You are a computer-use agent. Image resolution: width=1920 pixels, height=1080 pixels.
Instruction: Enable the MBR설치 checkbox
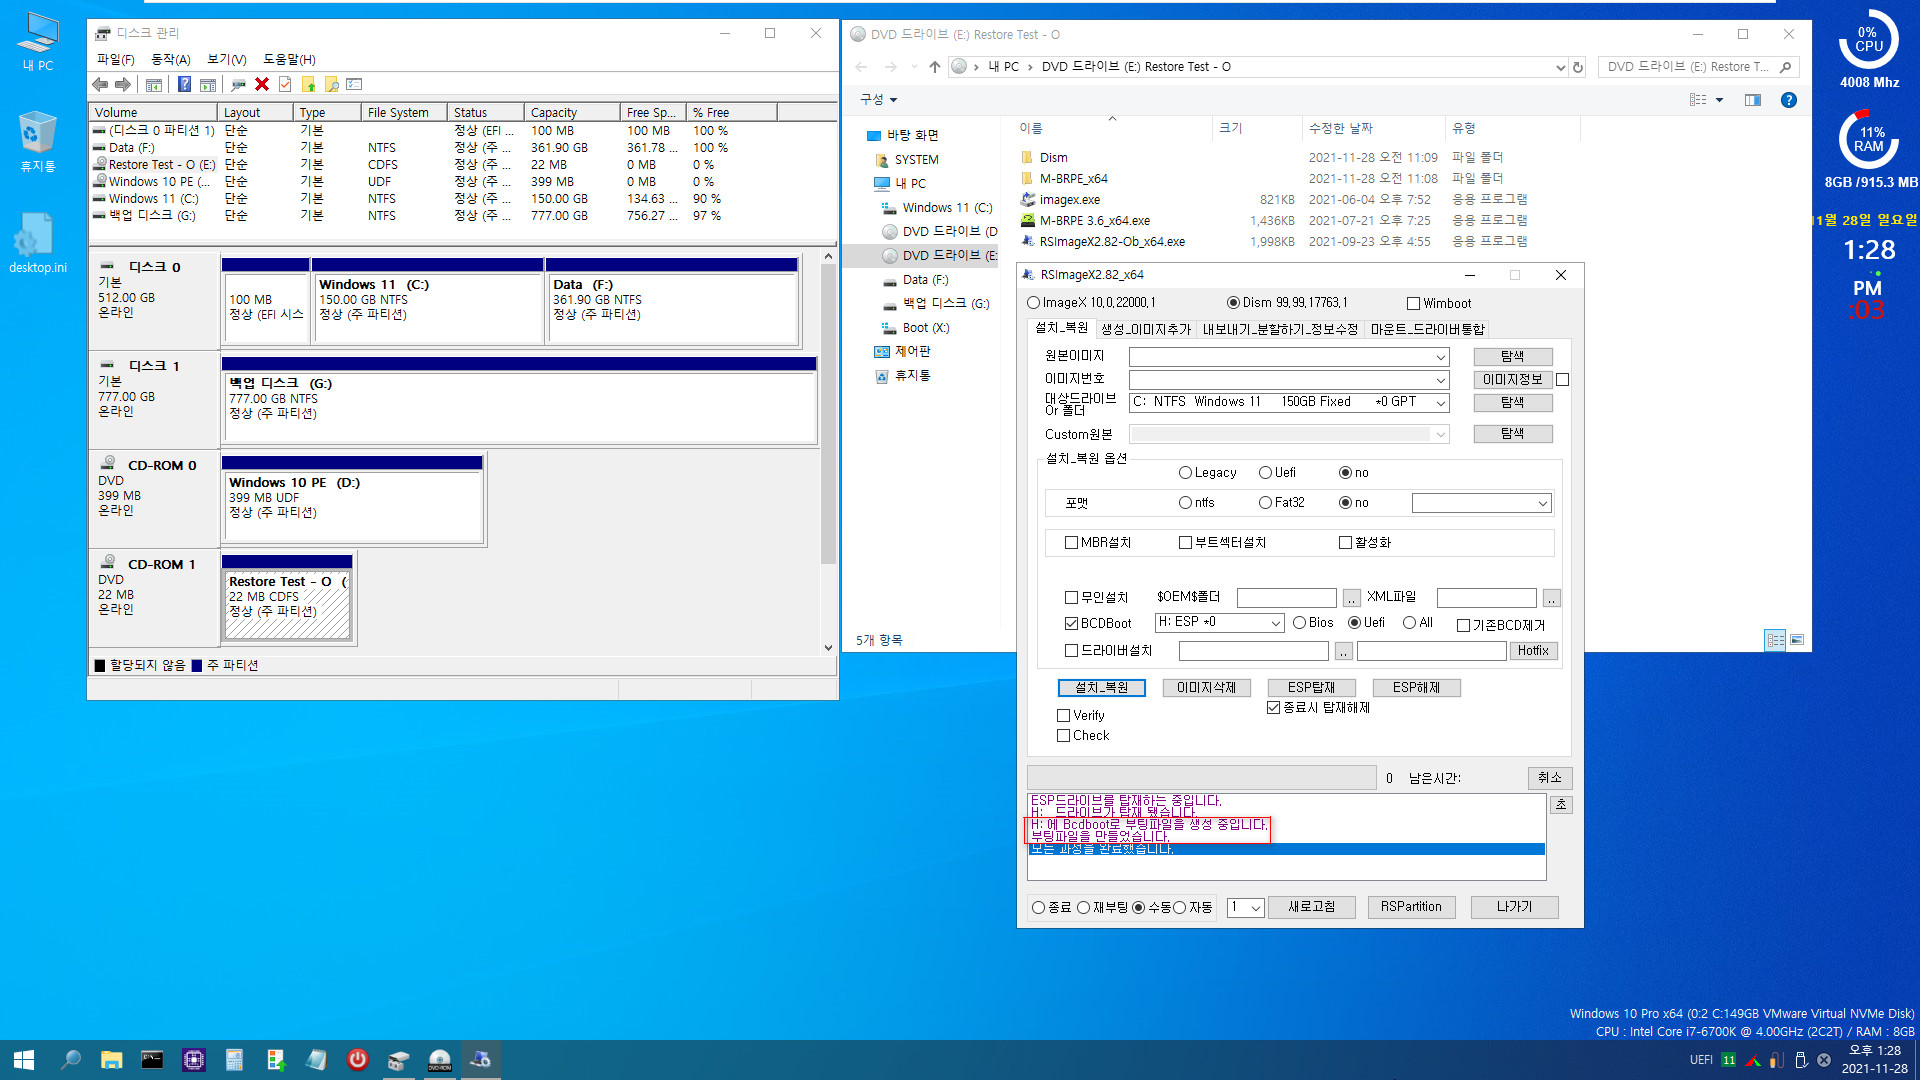coord(1071,543)
